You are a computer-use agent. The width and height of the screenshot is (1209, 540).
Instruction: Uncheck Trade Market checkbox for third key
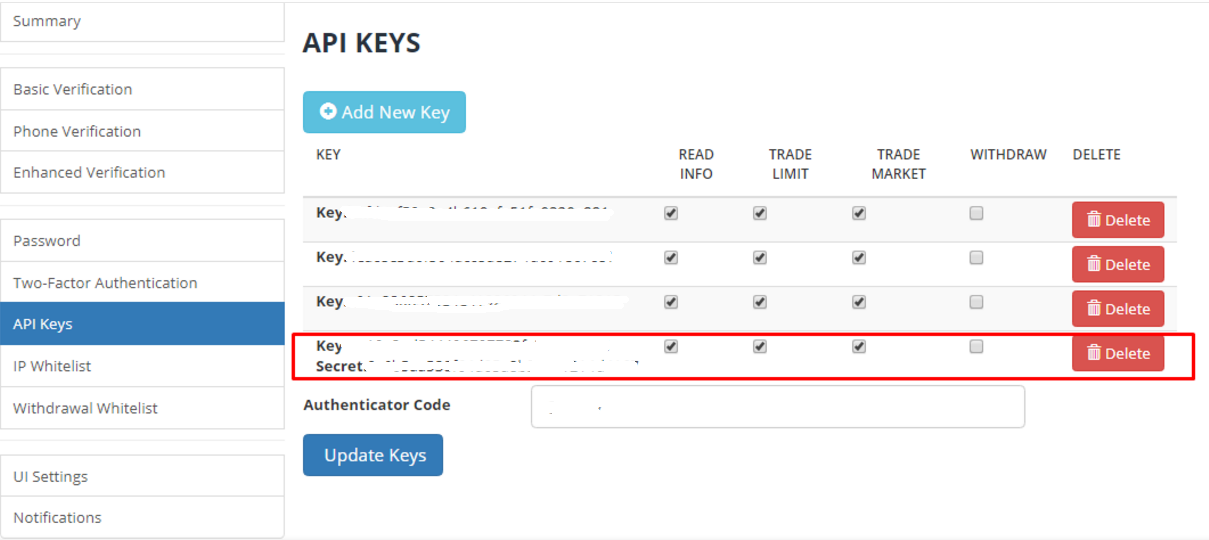859,302
